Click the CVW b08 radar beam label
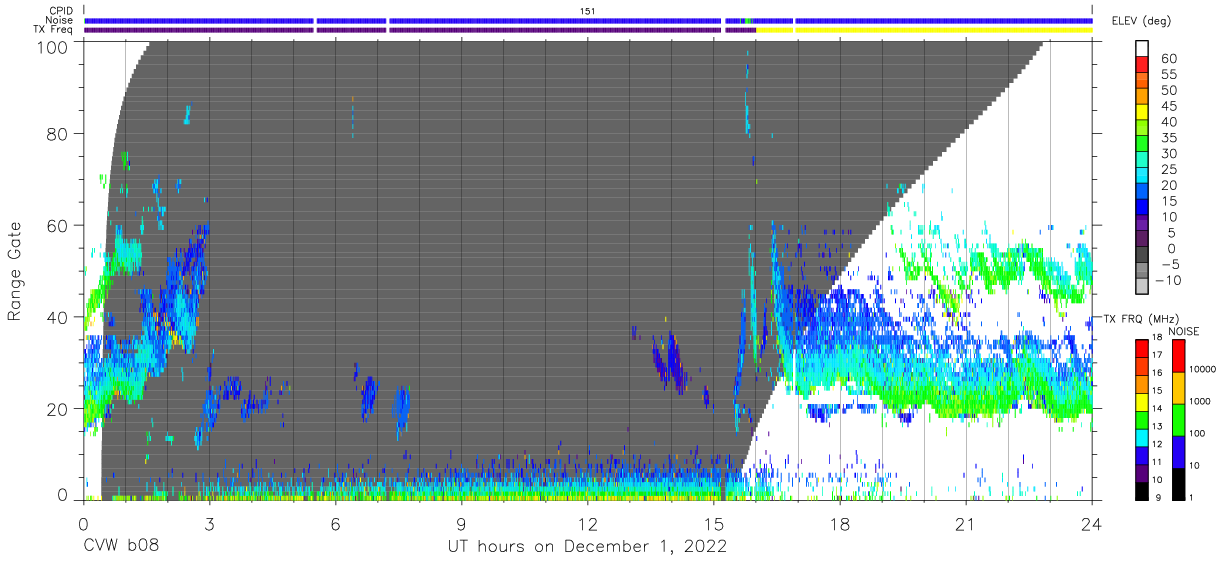The height and width of the screenshot is (567, 1228). pos(120,546)
